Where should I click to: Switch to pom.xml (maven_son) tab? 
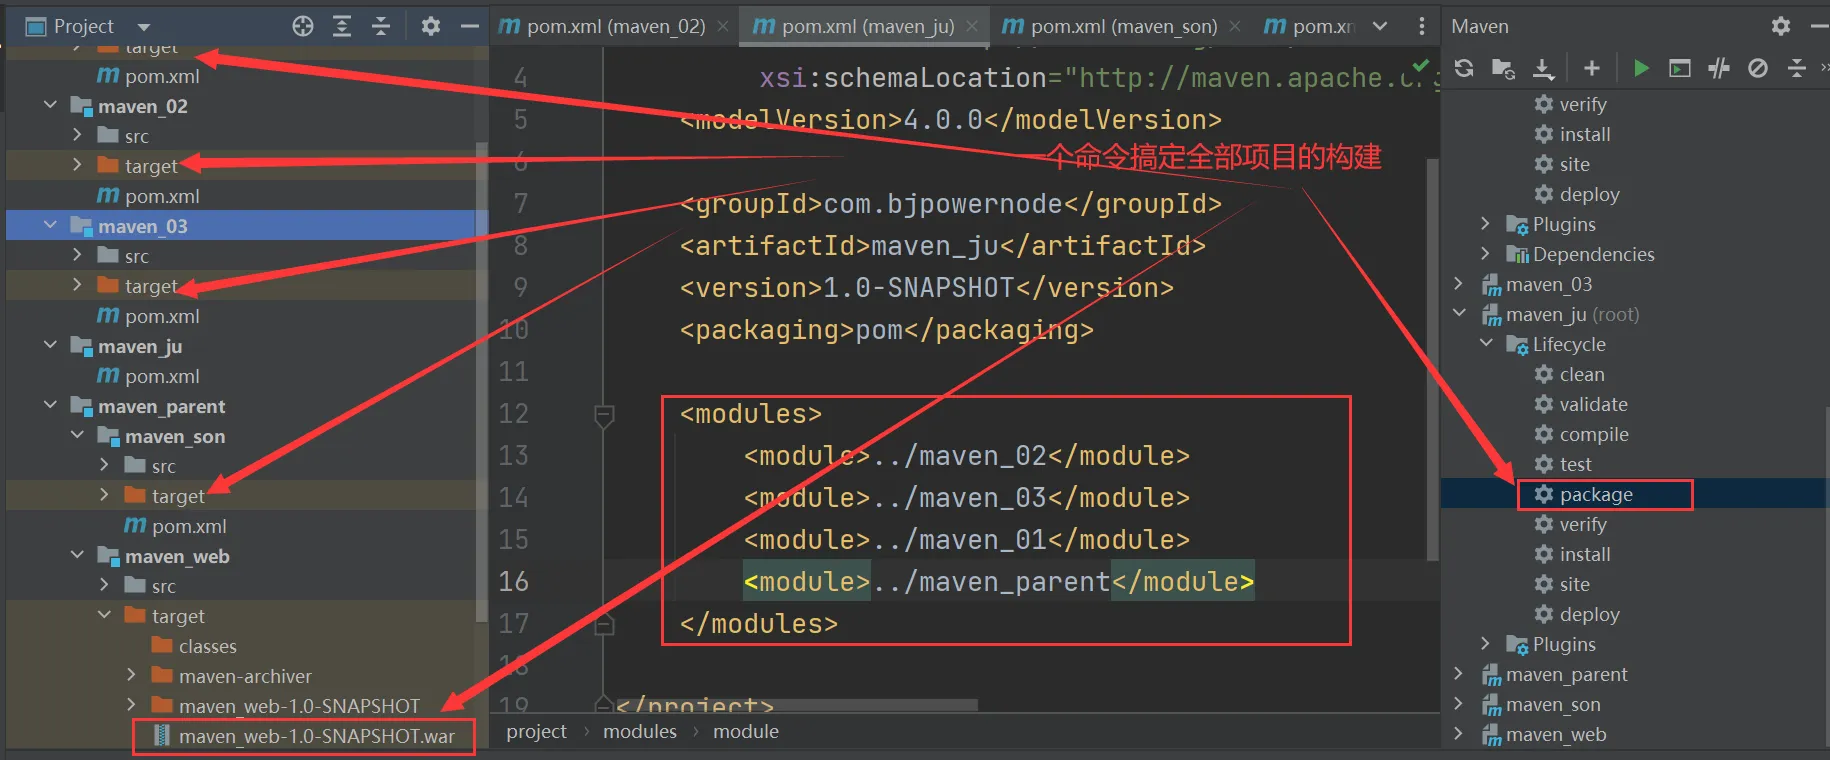point(1110,26)
